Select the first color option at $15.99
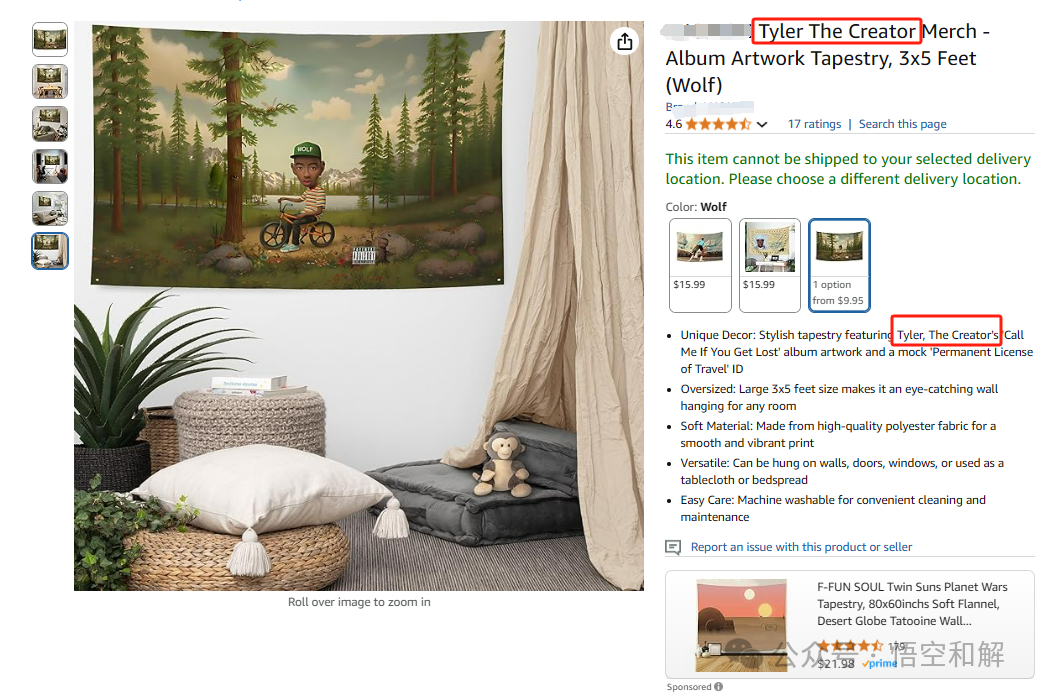 pyautogui.click(x=700, y=265)
